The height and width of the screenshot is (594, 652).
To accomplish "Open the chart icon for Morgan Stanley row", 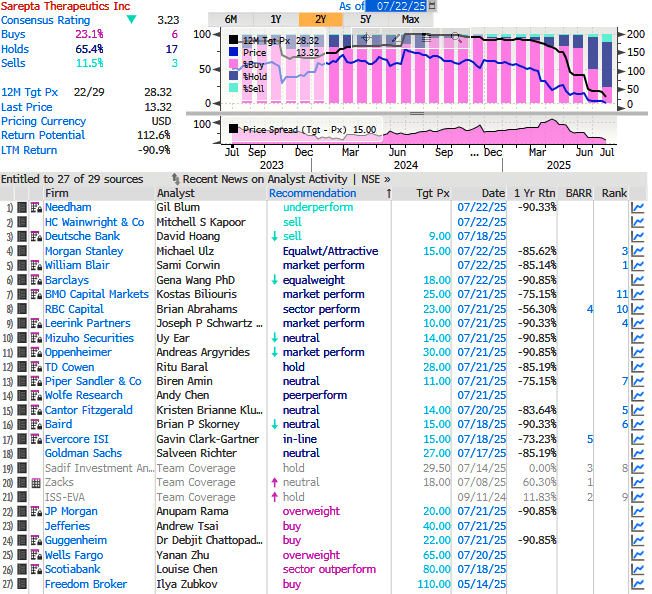I will [x=637, y=251].
